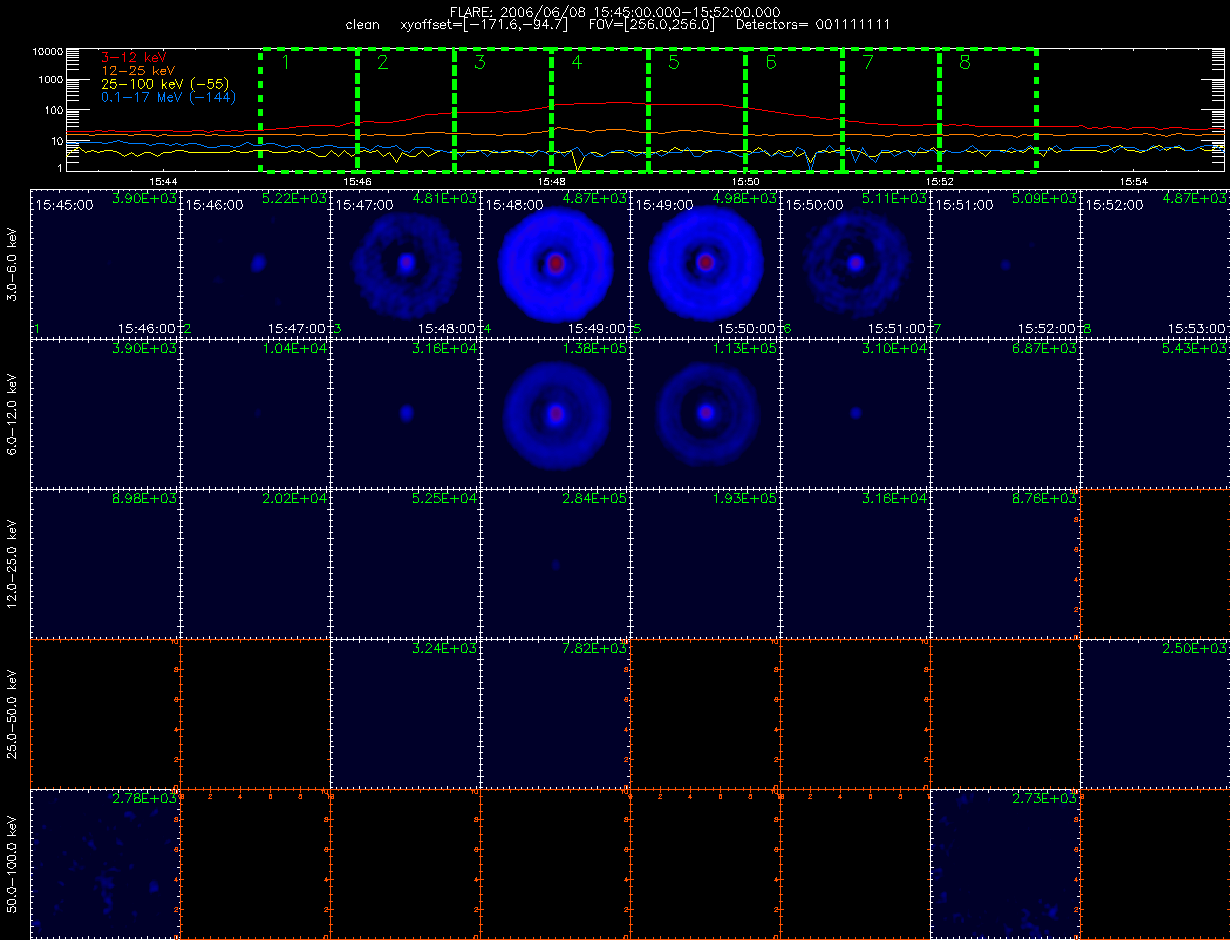
Task: Click the '15:44' time axis tick label
Action: tap(163, 182)
